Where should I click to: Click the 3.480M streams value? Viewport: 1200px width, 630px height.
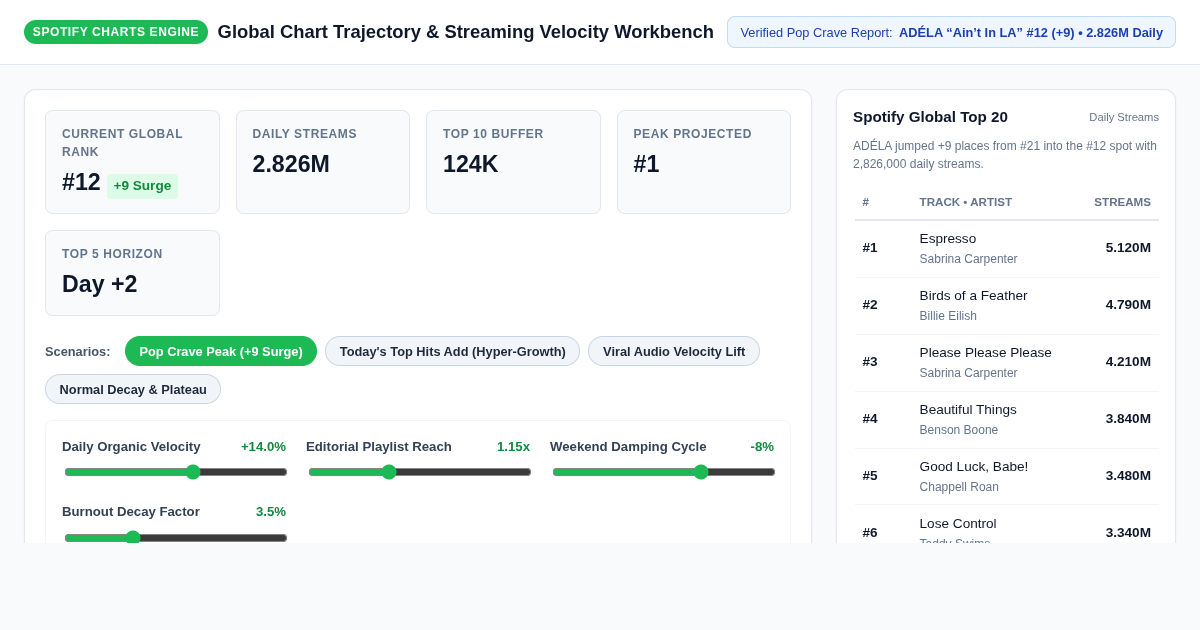click(x=1128, y=476)
